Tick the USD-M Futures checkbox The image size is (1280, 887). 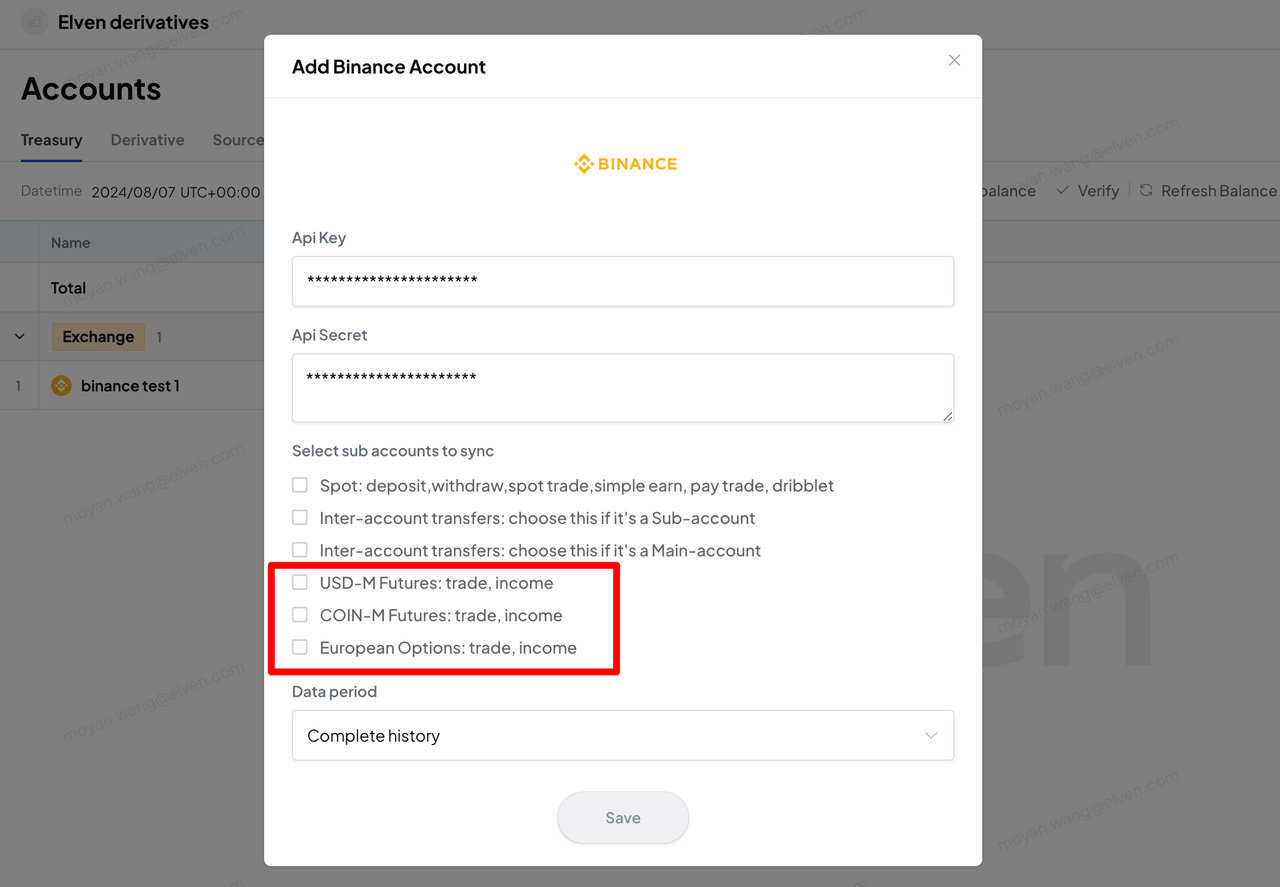point(300,582)
